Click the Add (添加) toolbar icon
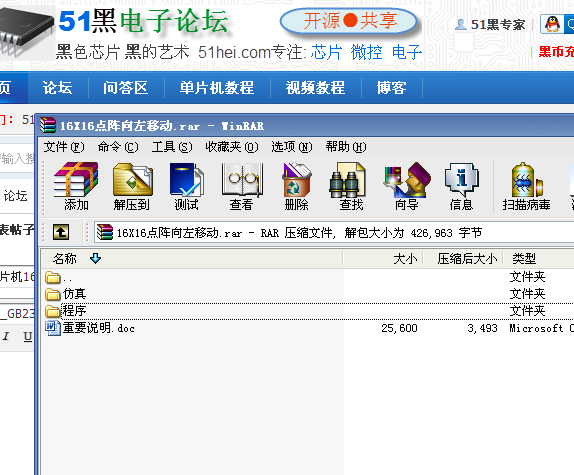574x475 pixels. pos(76,186)
